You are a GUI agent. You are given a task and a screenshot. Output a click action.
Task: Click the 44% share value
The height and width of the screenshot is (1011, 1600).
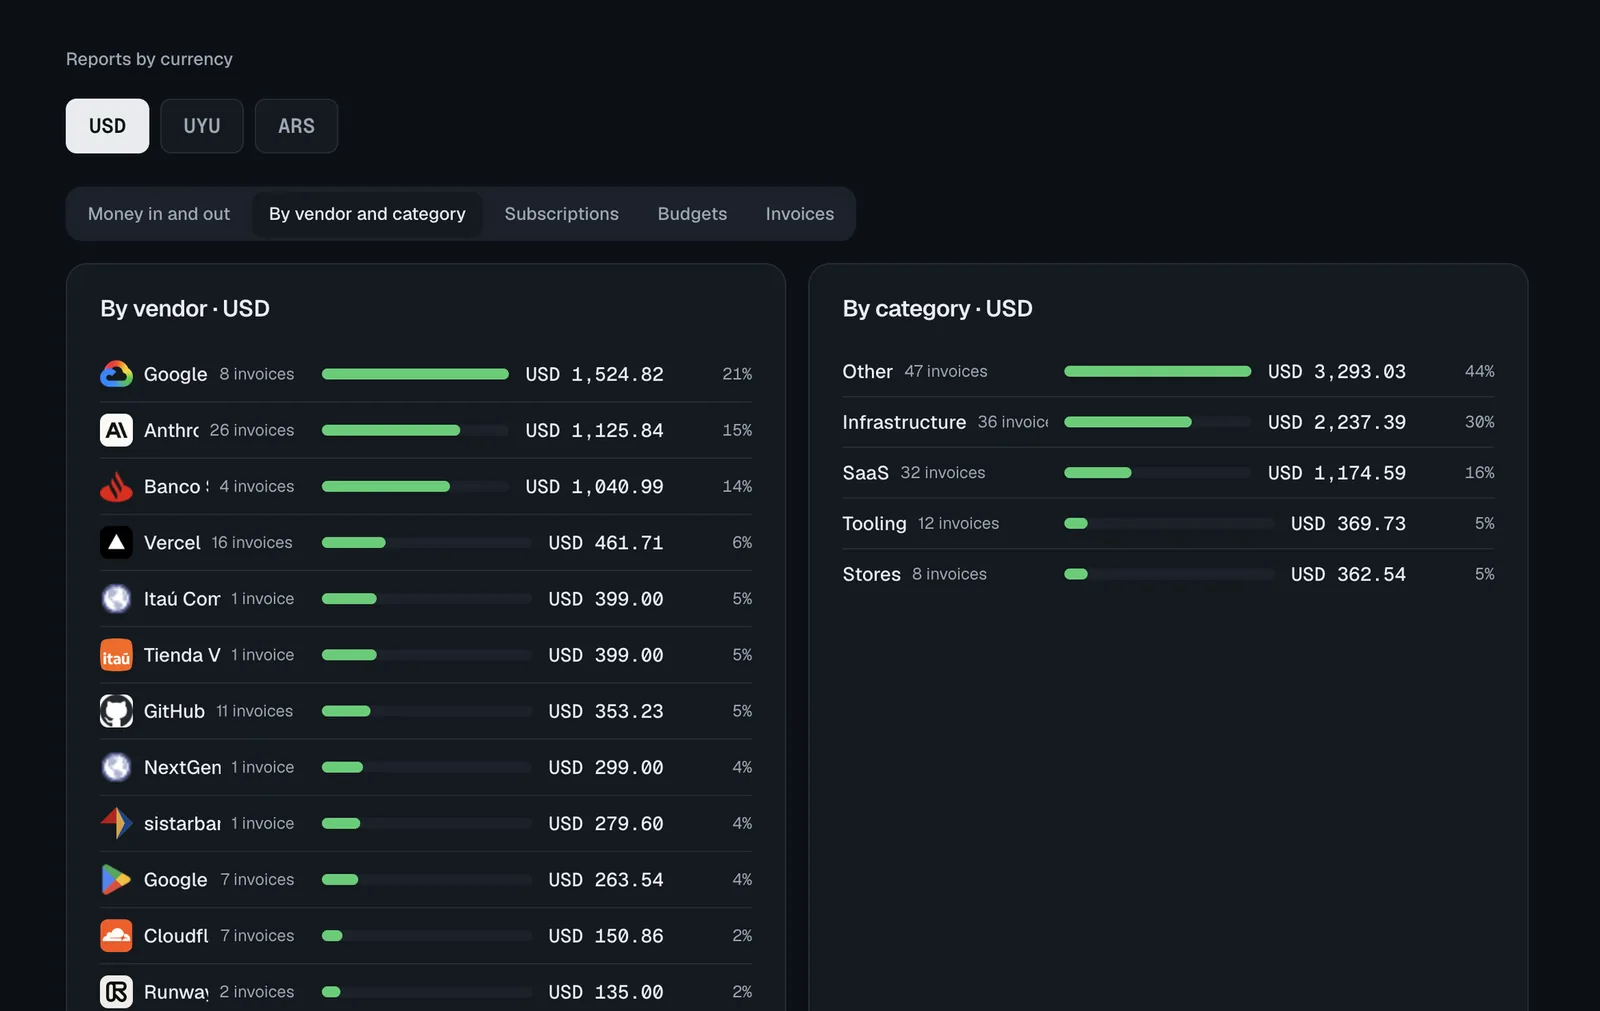(x=1479, y=371)
